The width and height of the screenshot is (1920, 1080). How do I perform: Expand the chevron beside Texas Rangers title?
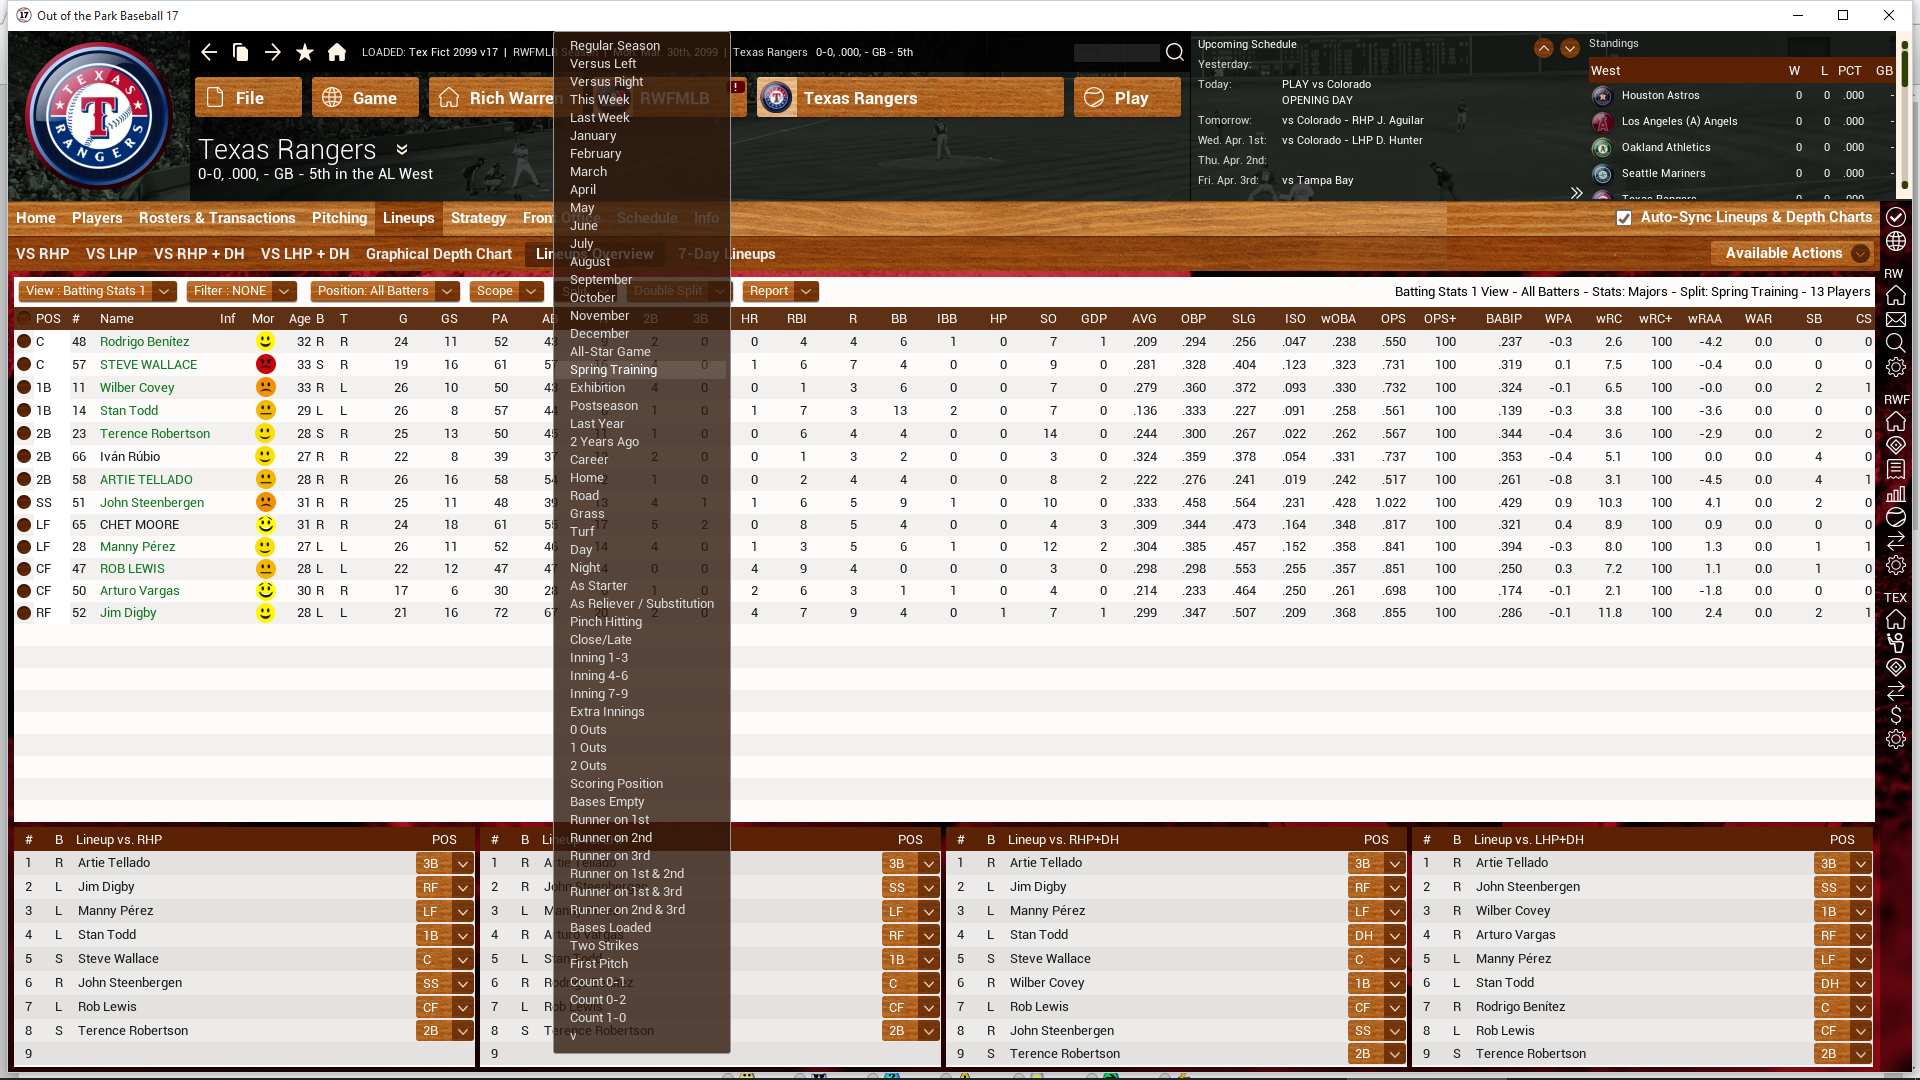point(402,149)
